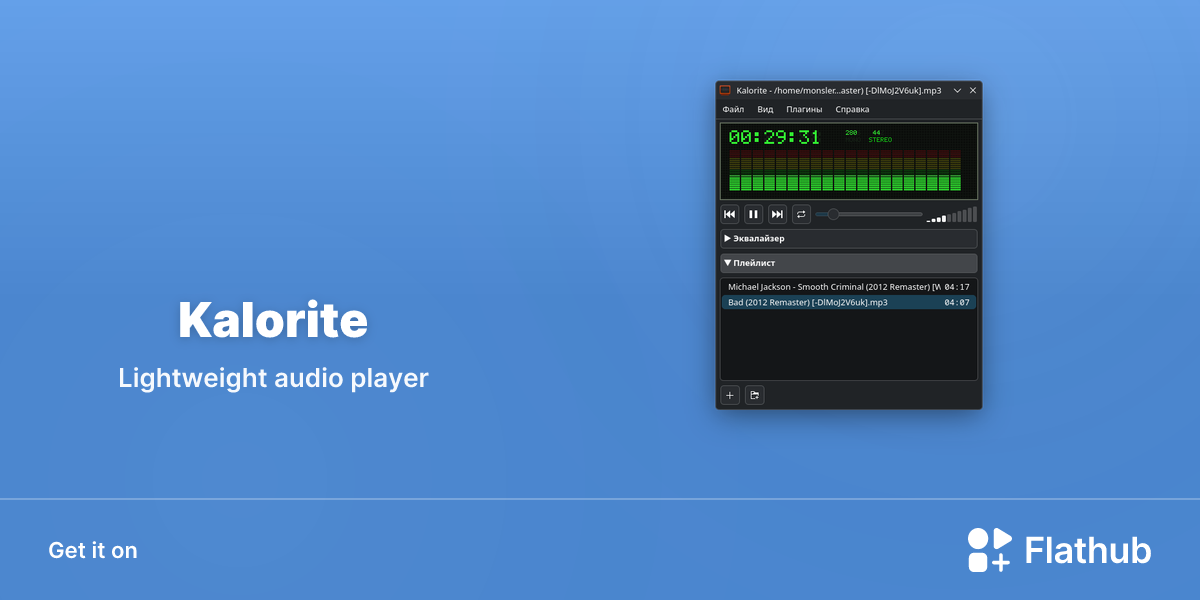Open the Файл menu
1200x600 pixels.
[733, 109]
